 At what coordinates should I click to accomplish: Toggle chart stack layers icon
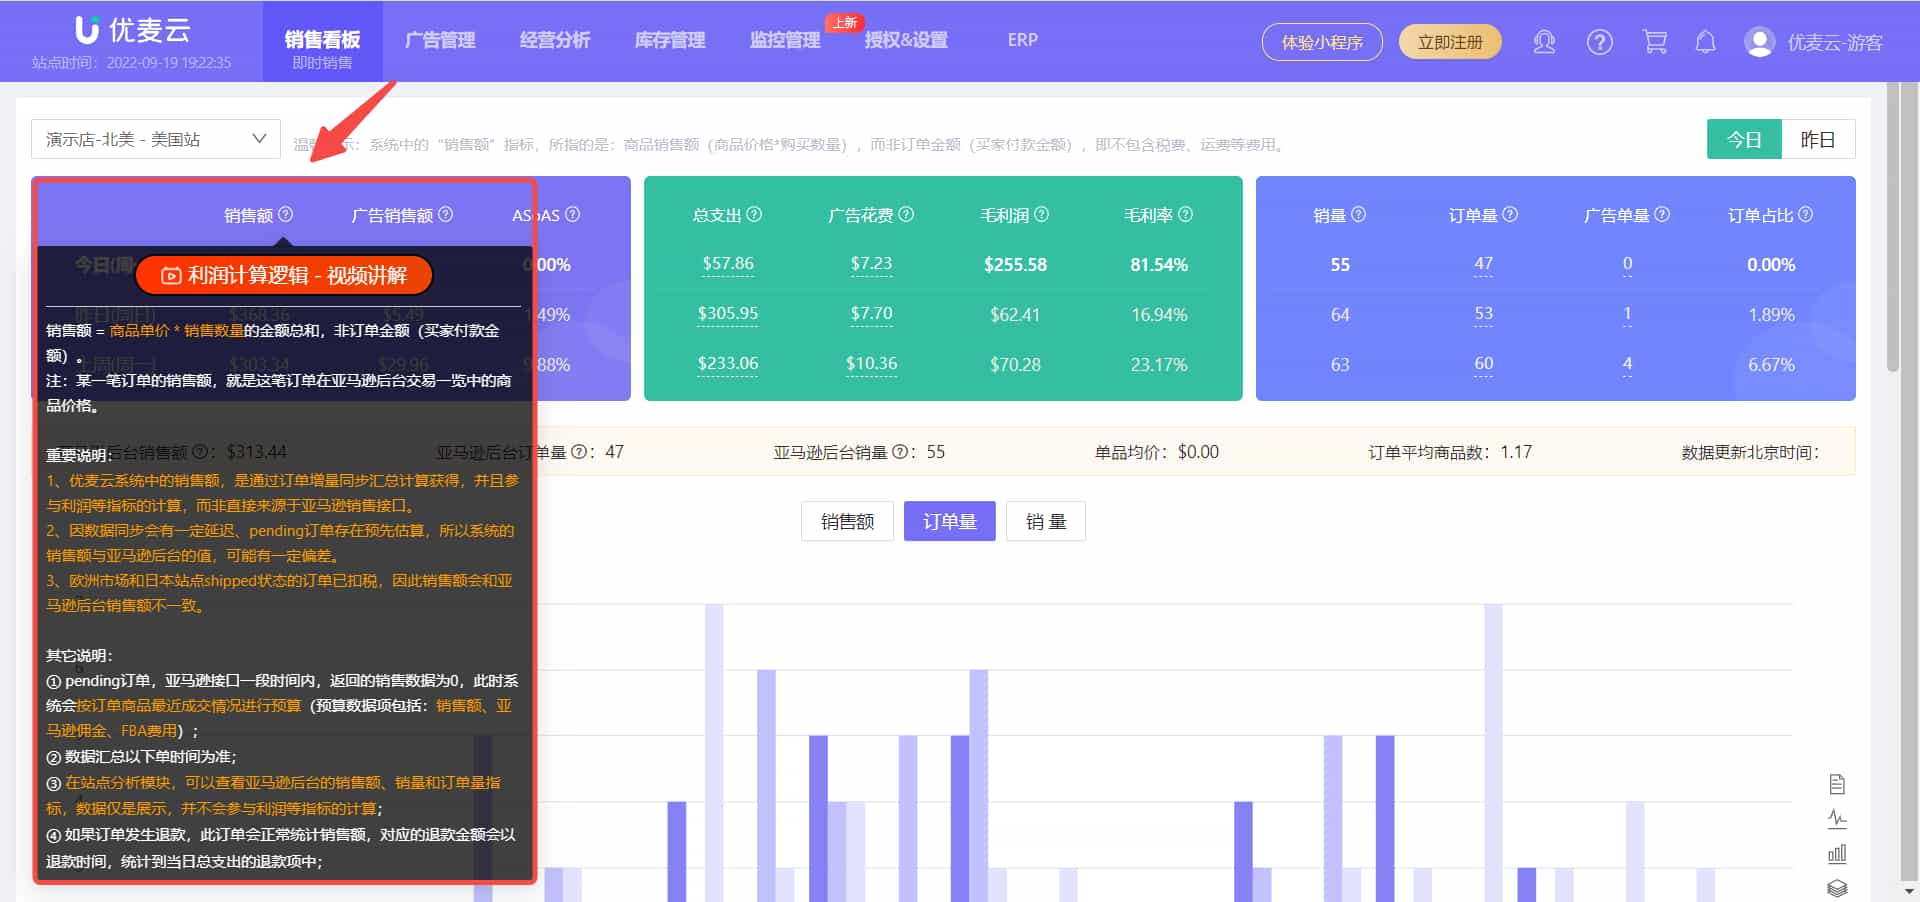tap(1837, 888)
